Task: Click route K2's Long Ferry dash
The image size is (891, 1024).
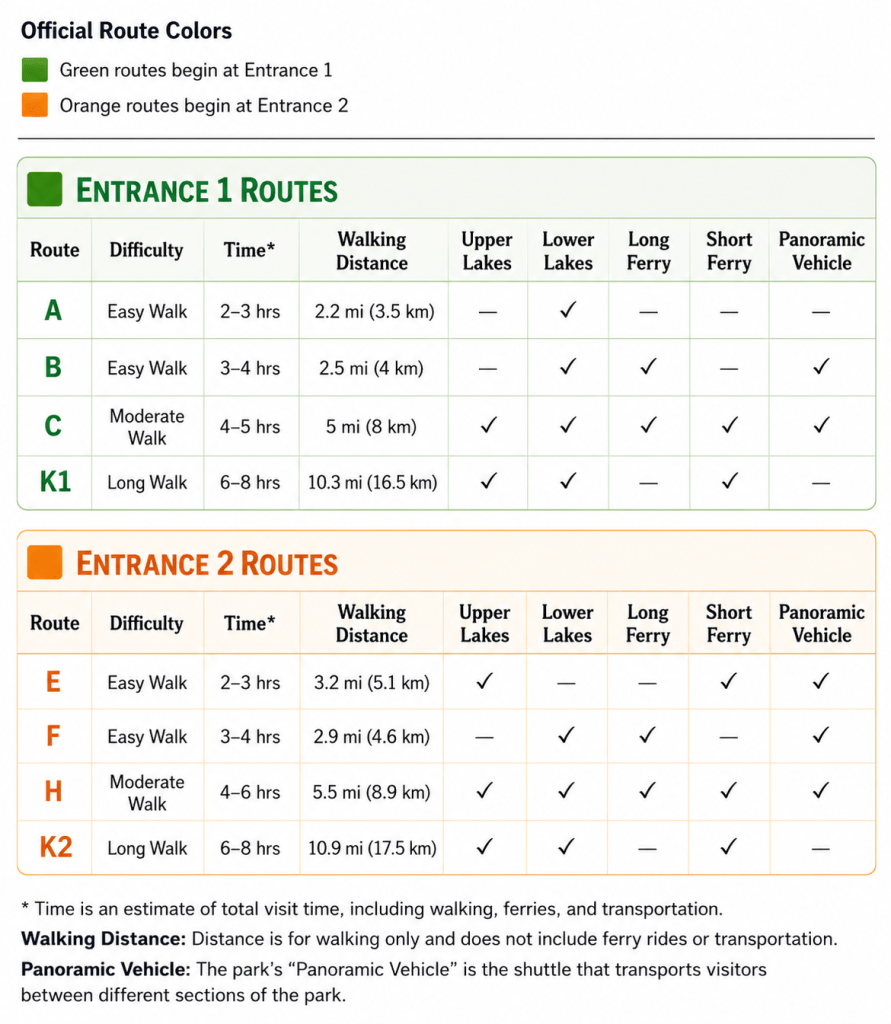Action: point(647,849)
